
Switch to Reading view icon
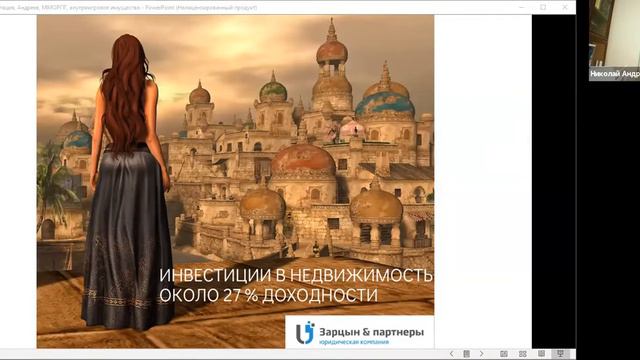(541, 353)
